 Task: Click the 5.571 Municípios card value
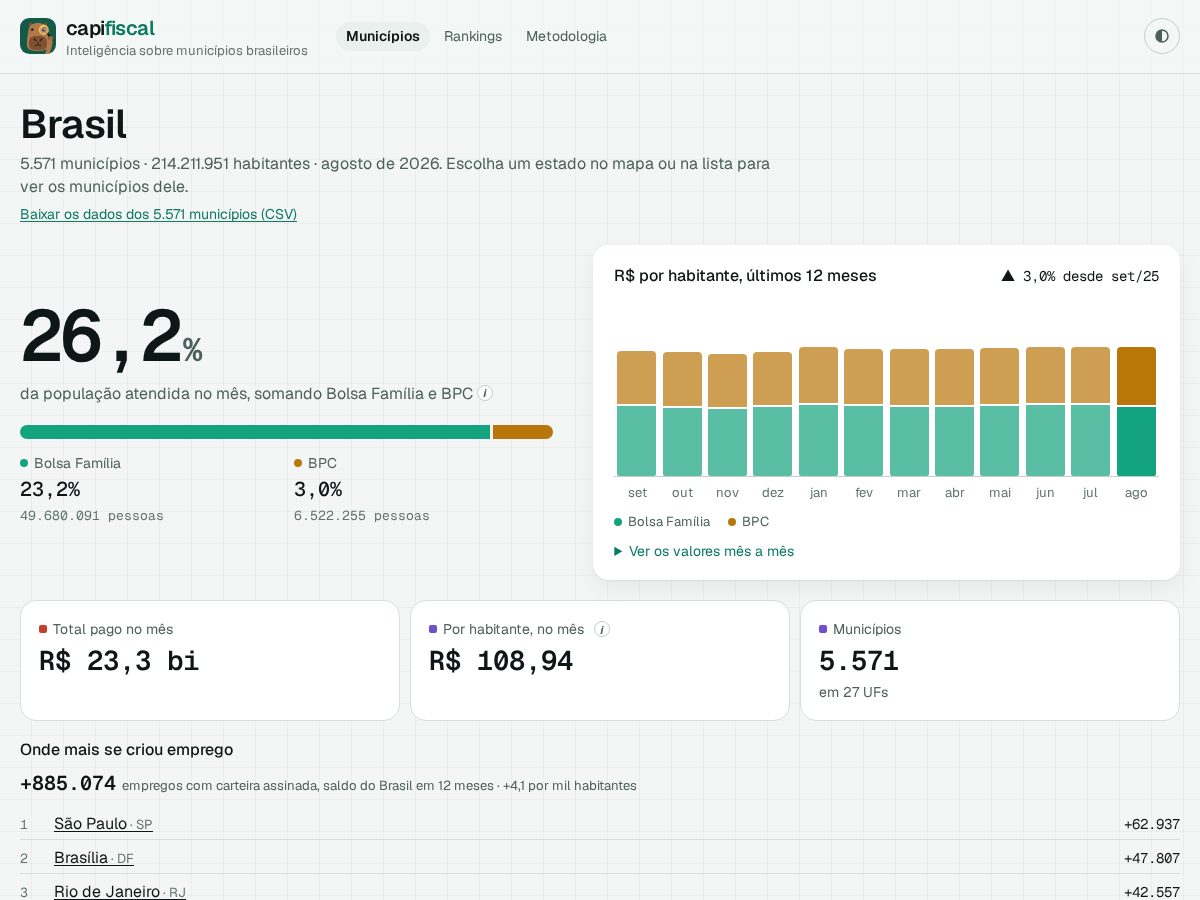(x=859, y=661)
